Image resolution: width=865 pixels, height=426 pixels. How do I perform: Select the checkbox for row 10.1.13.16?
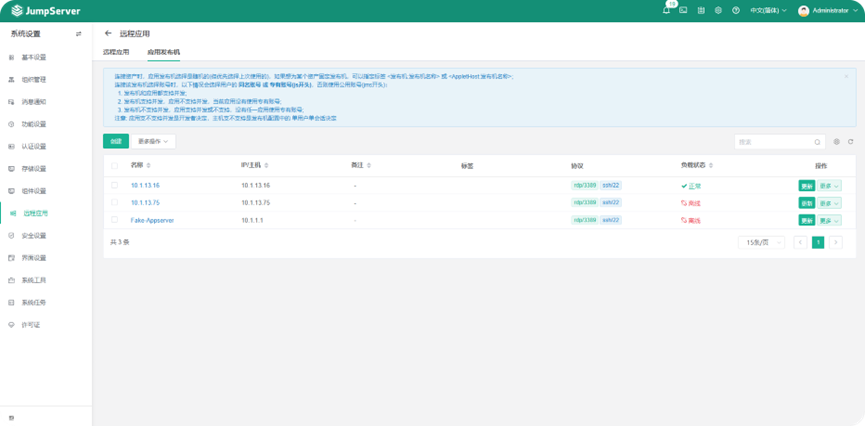115,185
